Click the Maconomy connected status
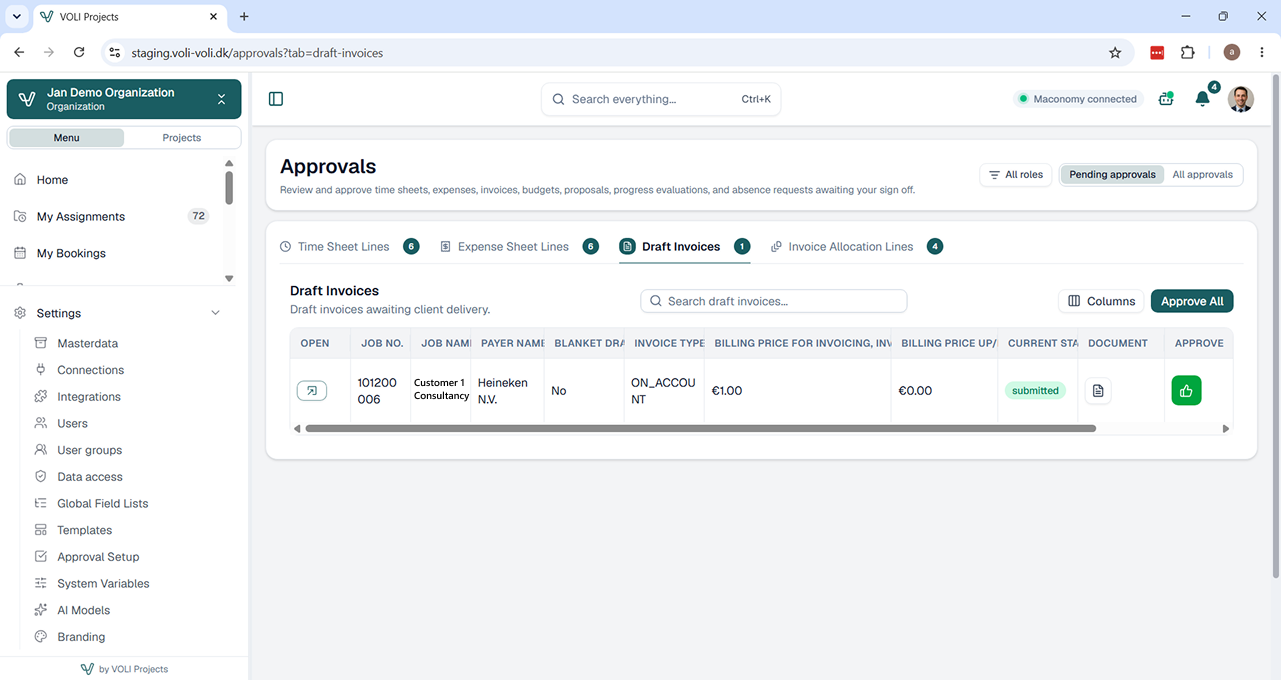 click(1077, 99)
